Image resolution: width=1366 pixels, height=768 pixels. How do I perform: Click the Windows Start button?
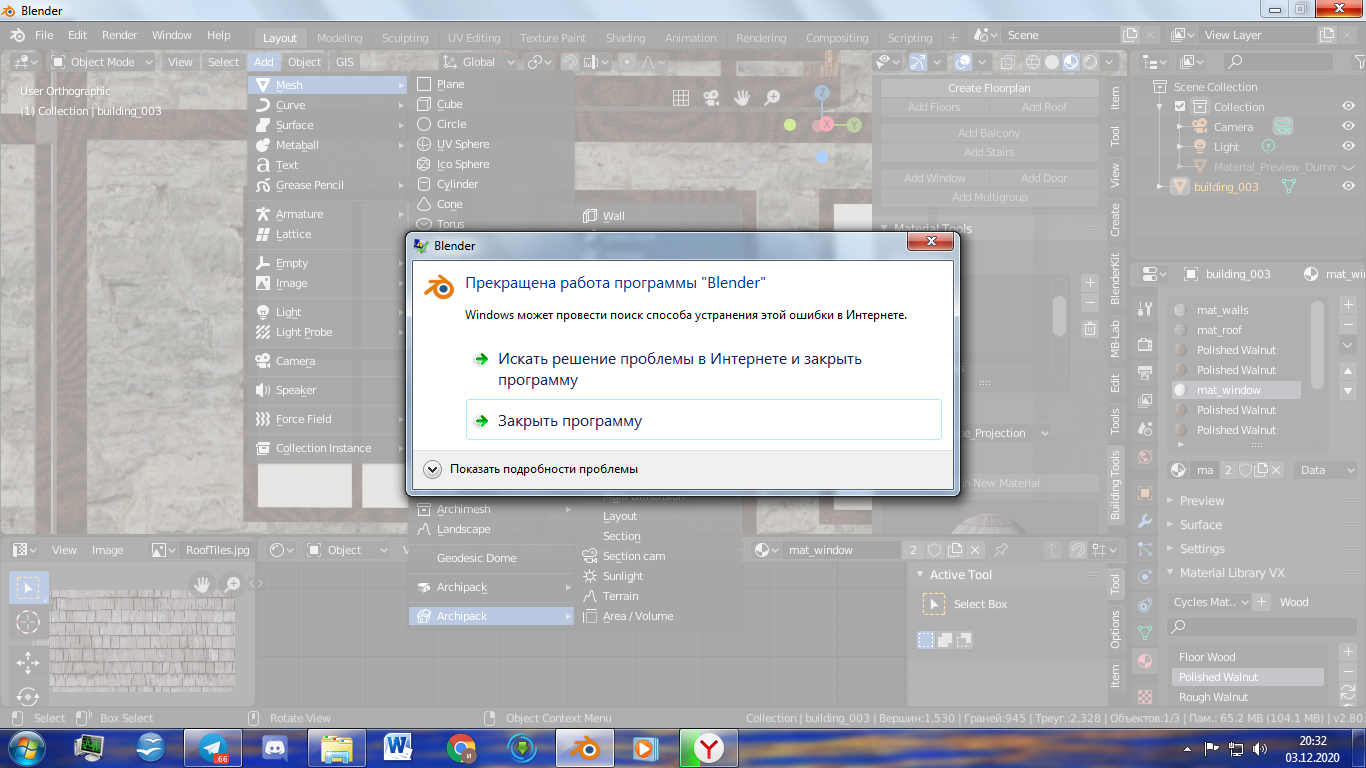coord(27,747)
